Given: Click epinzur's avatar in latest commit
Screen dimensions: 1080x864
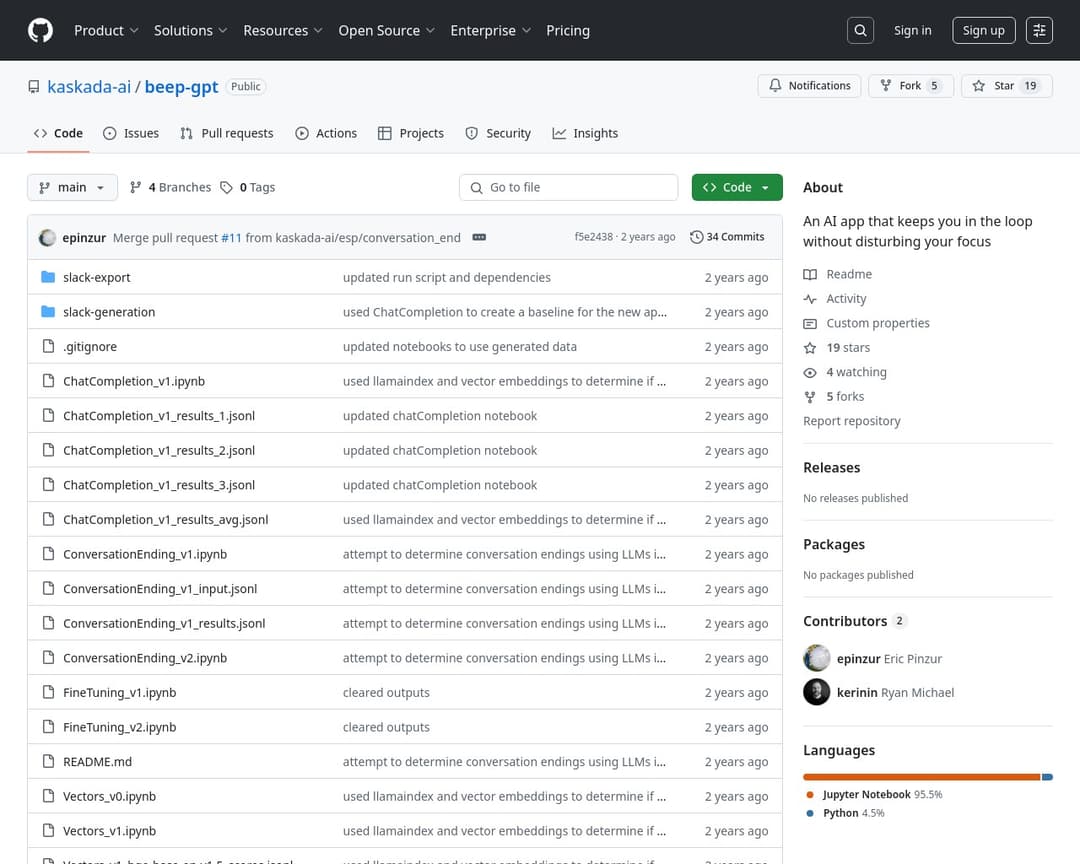Looking at the screenshot, I should point(48,238).
